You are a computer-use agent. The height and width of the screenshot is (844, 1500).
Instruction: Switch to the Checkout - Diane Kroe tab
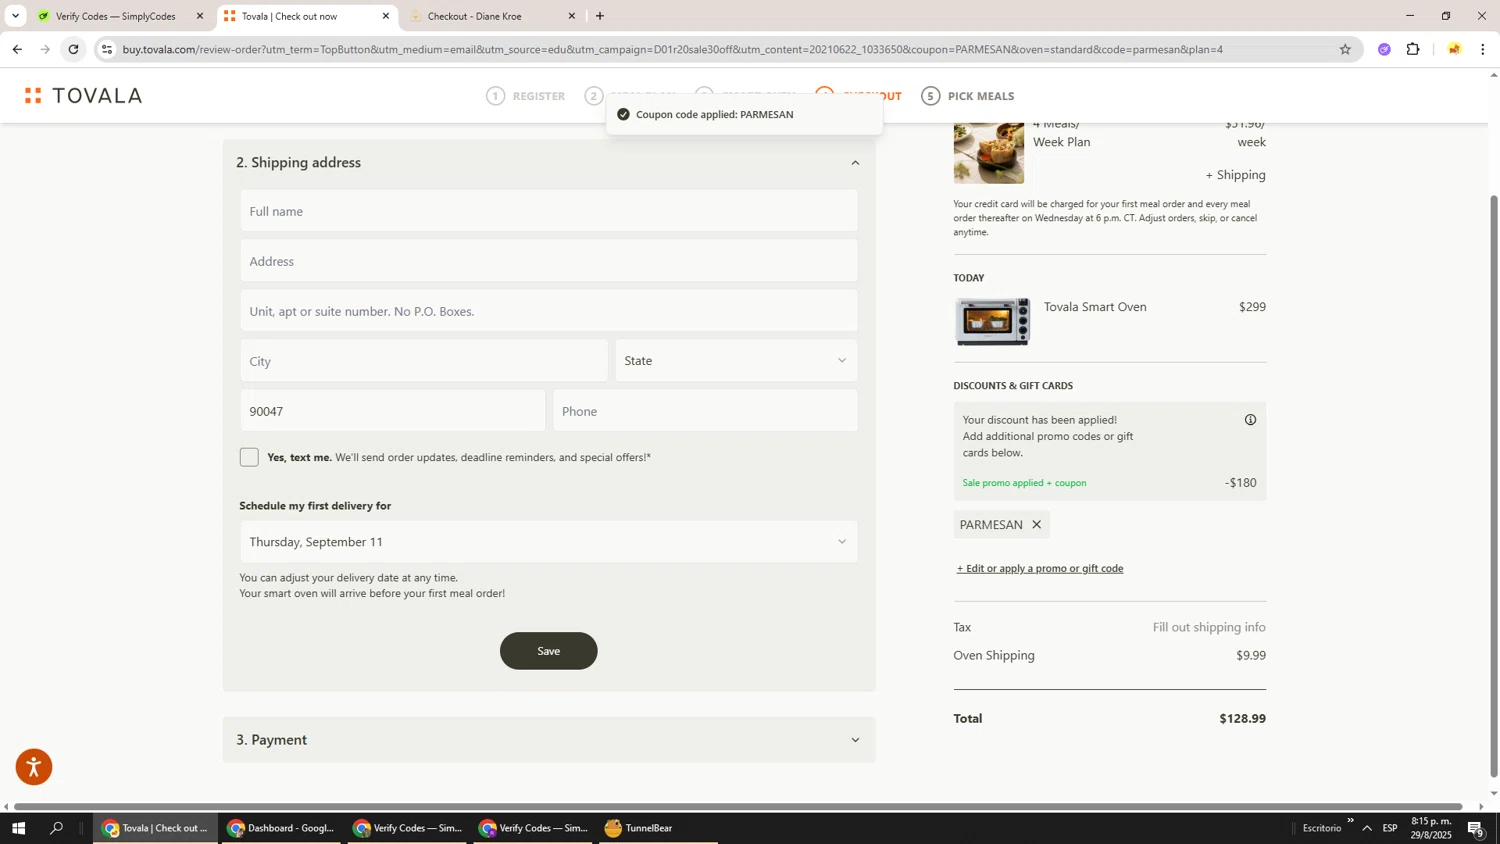tap(490, 16)
